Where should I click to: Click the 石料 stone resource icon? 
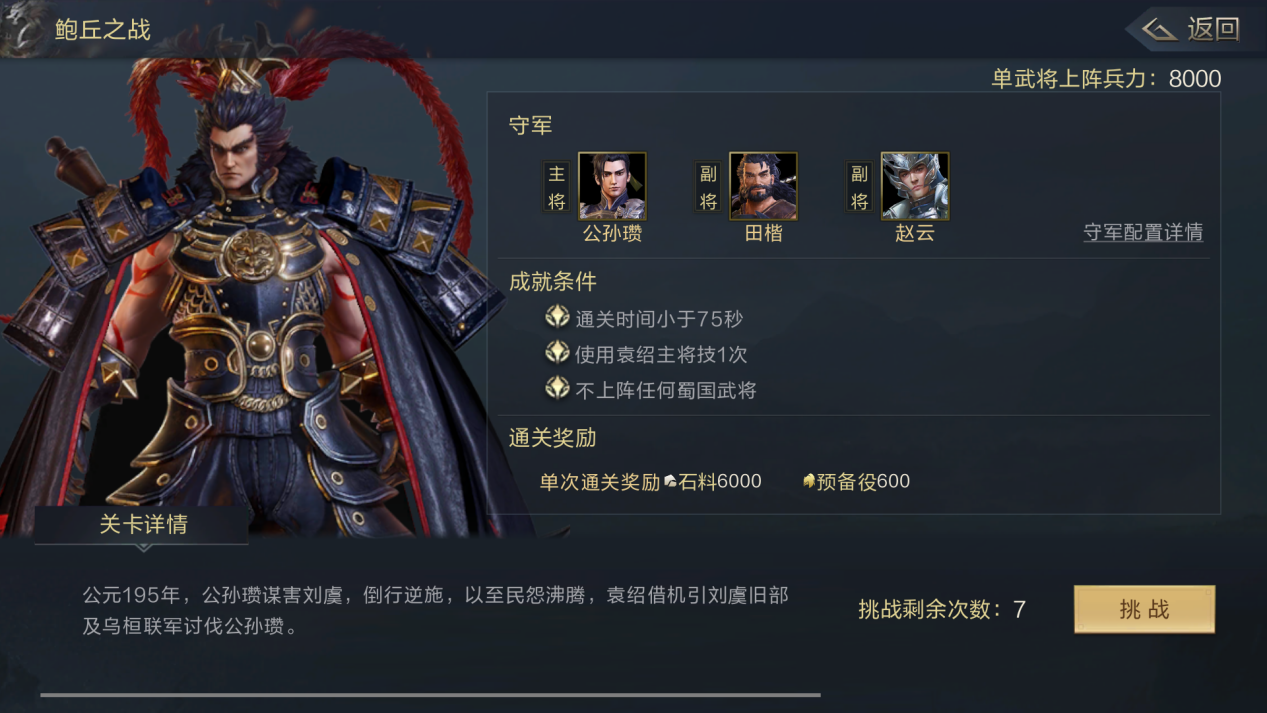coord(671,482)
